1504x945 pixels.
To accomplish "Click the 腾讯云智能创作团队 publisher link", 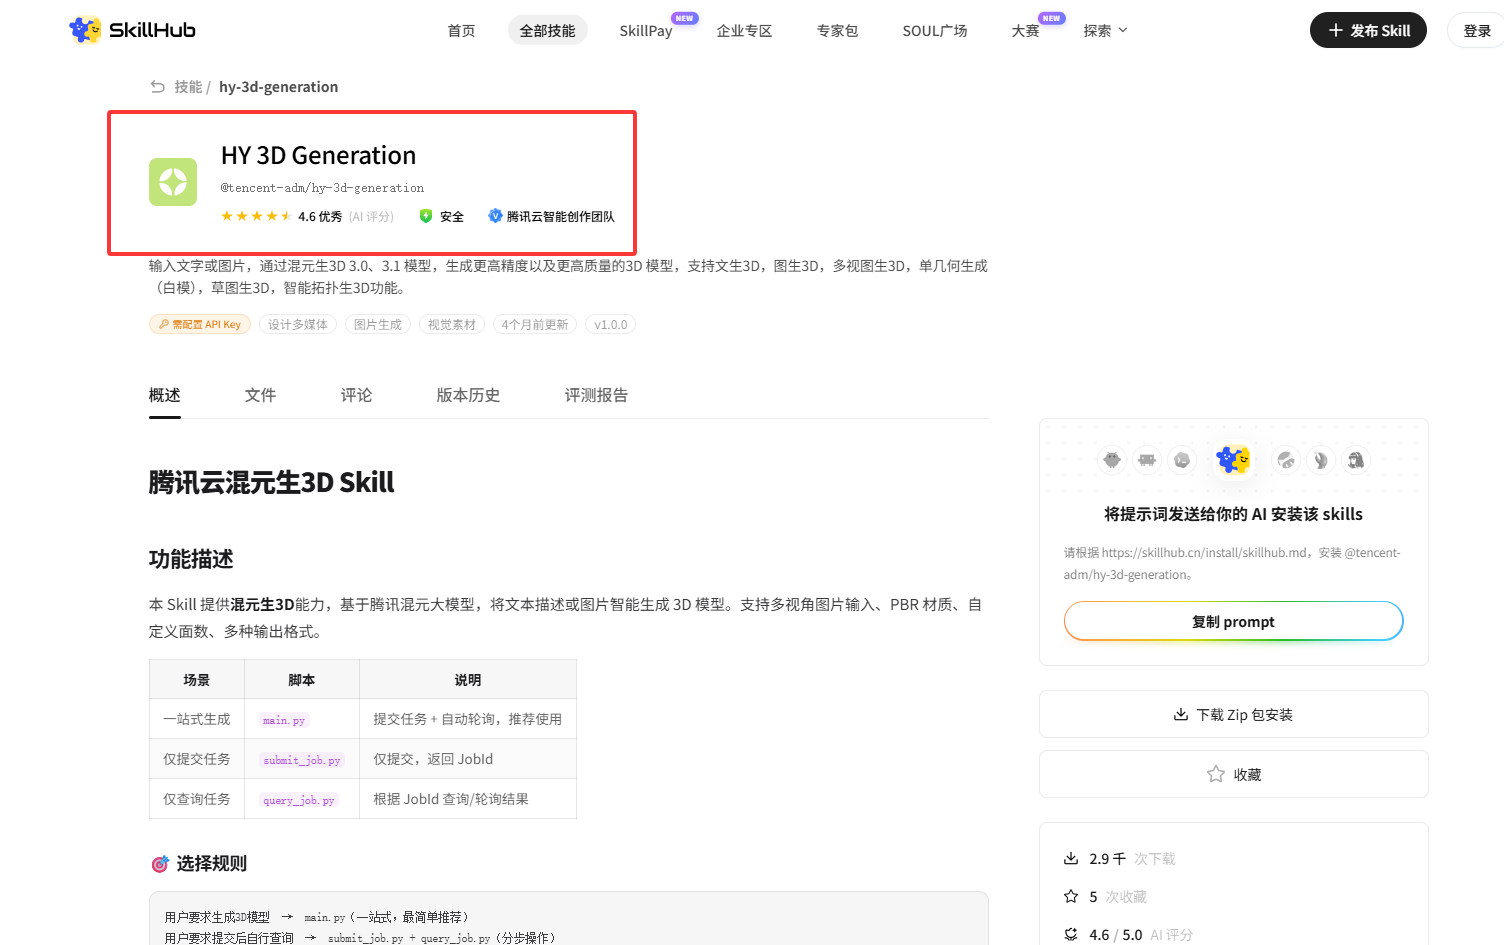I will (552, 216).
